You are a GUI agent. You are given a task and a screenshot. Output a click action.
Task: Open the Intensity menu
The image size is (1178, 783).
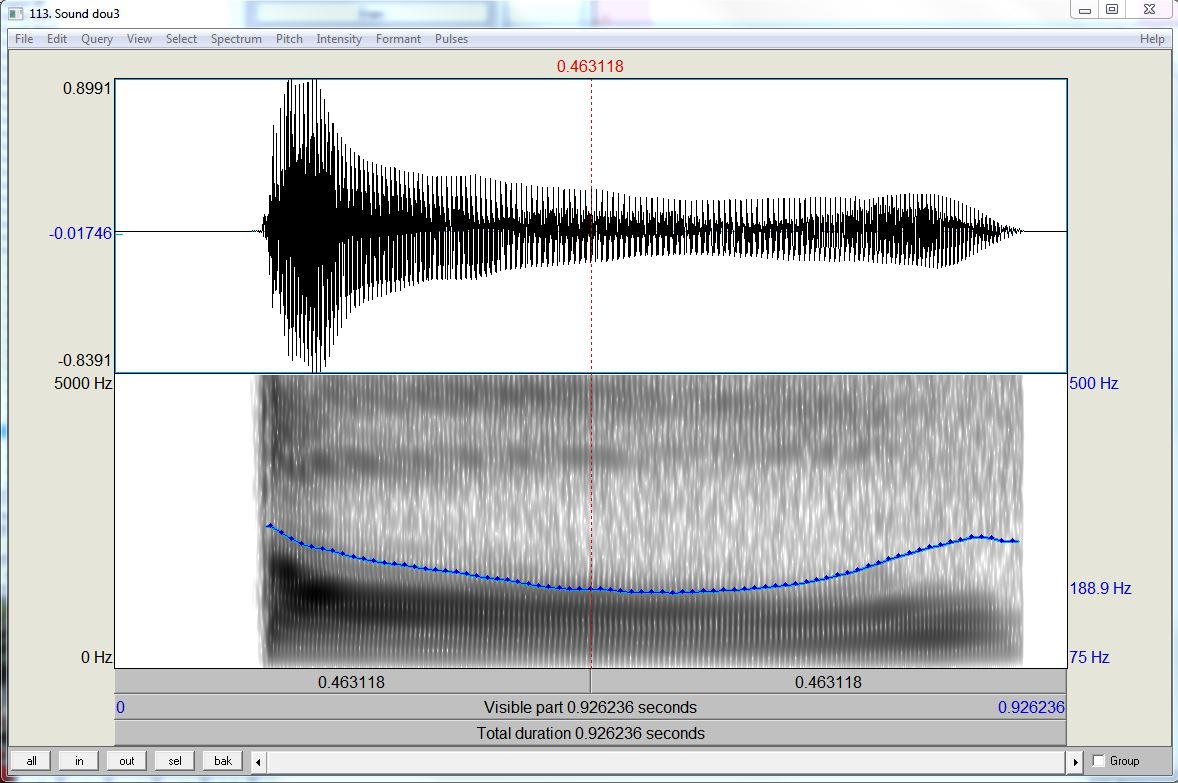[339, 39]
